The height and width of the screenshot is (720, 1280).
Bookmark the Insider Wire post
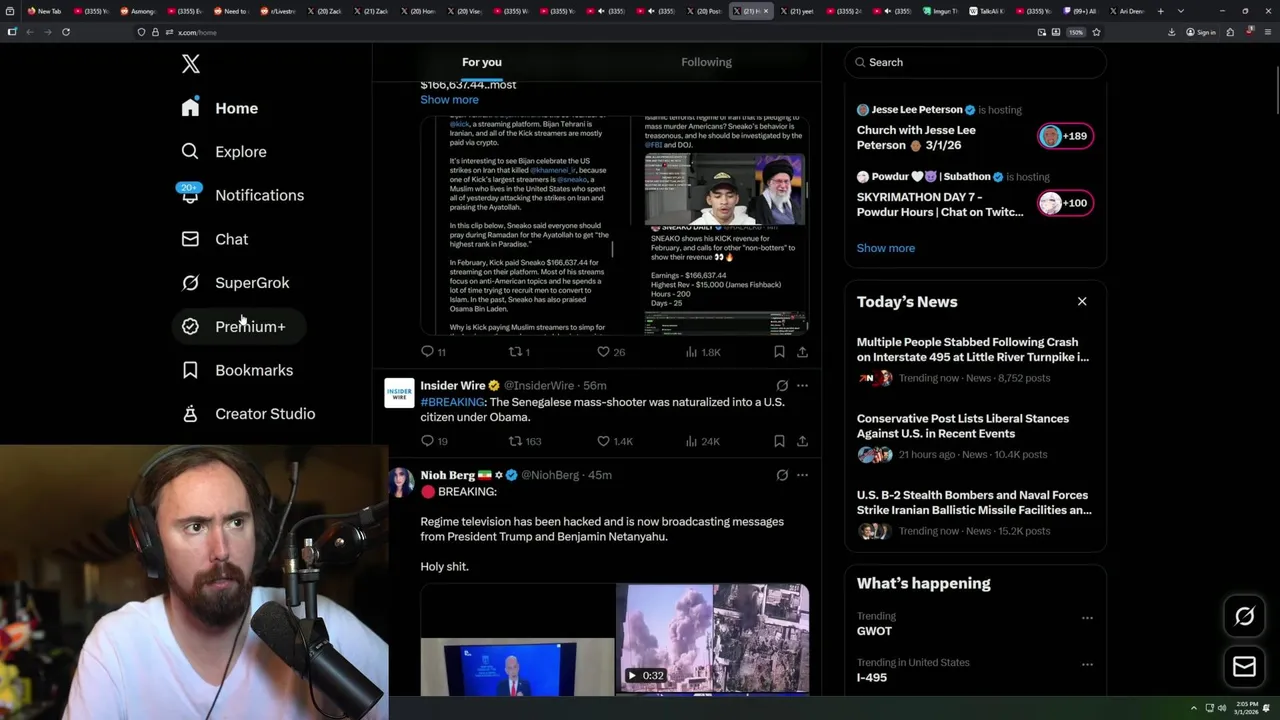779,441
